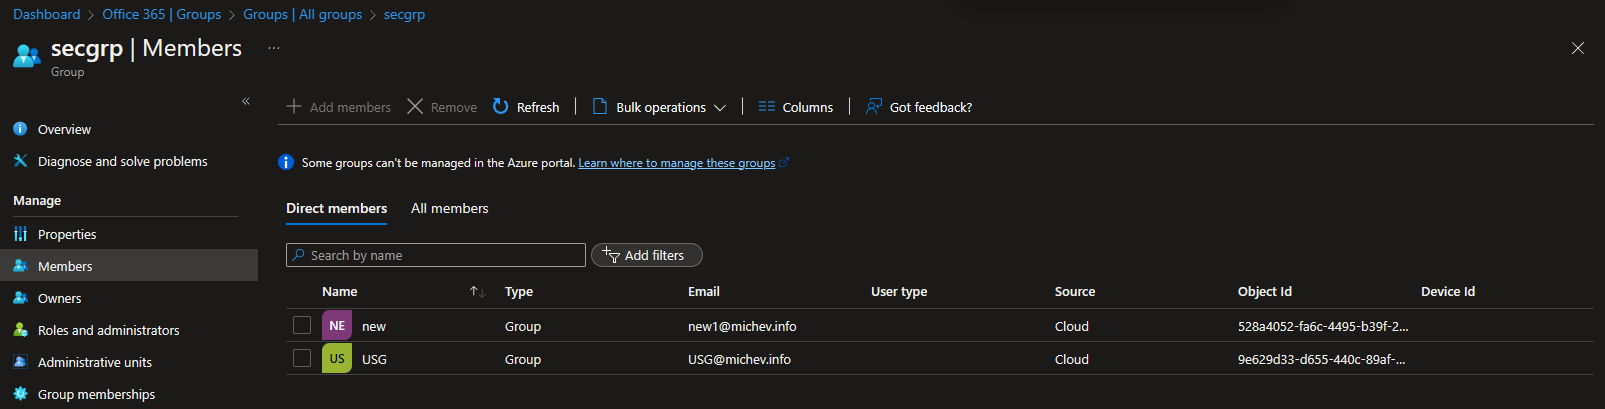Click the Add members plus icon

coord(294,106)
